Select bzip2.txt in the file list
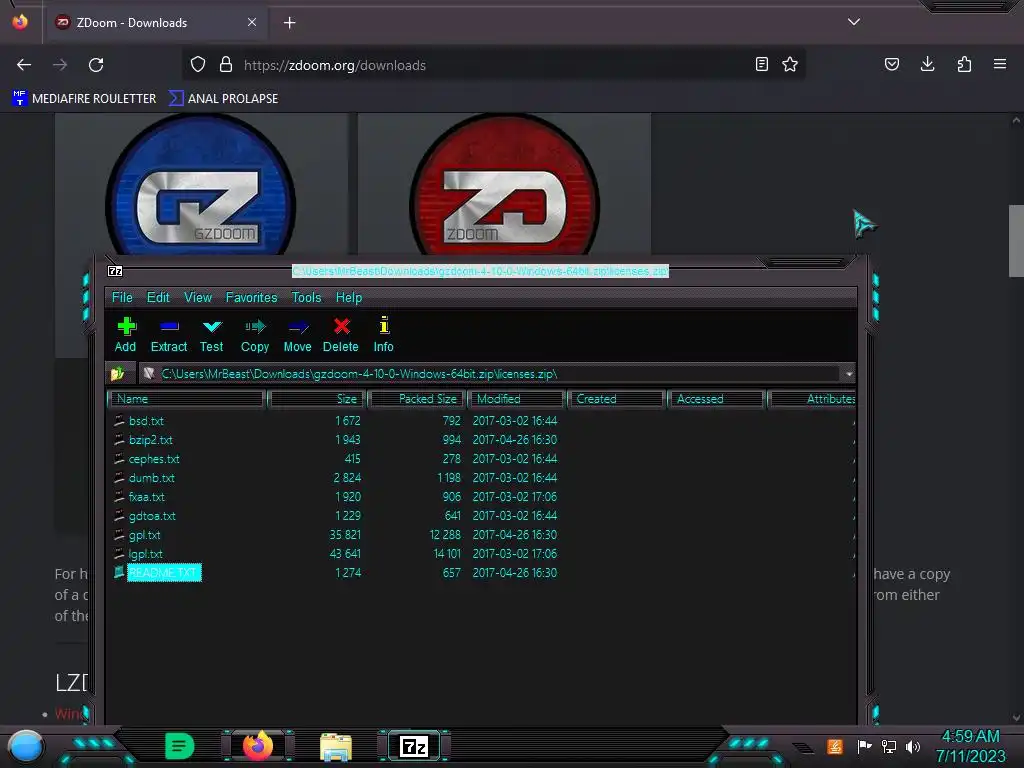Viewport: 1024px width, 768px height. pos(151,440)
